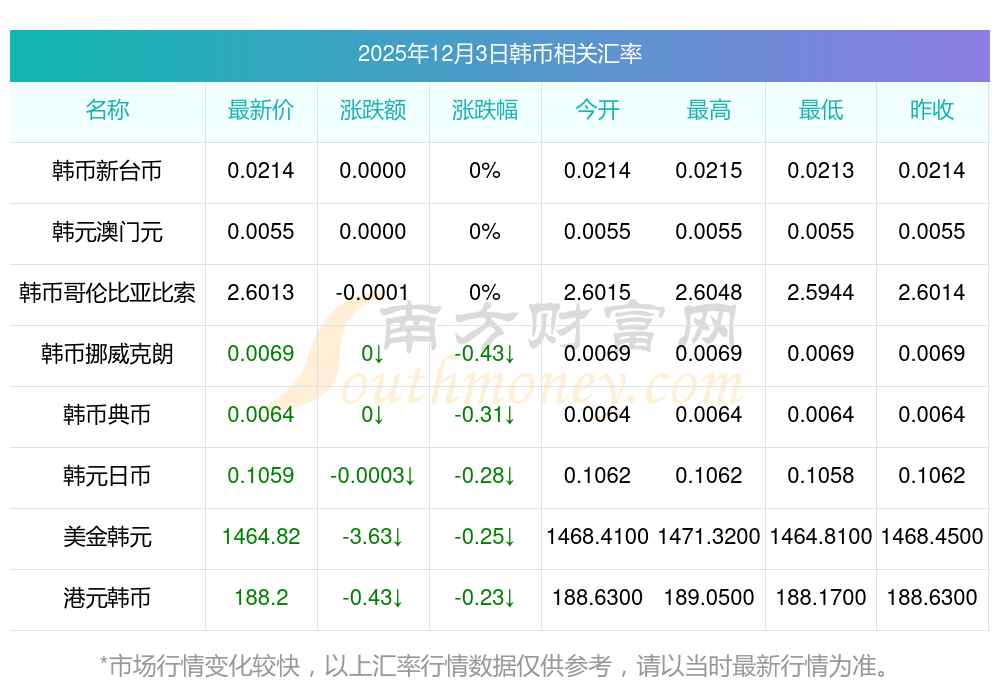The width and height of the screenshot is (1000, 697).
Task: Select the 韩币哥伦比亚比索 row label
Action: (x=107, y=293)
